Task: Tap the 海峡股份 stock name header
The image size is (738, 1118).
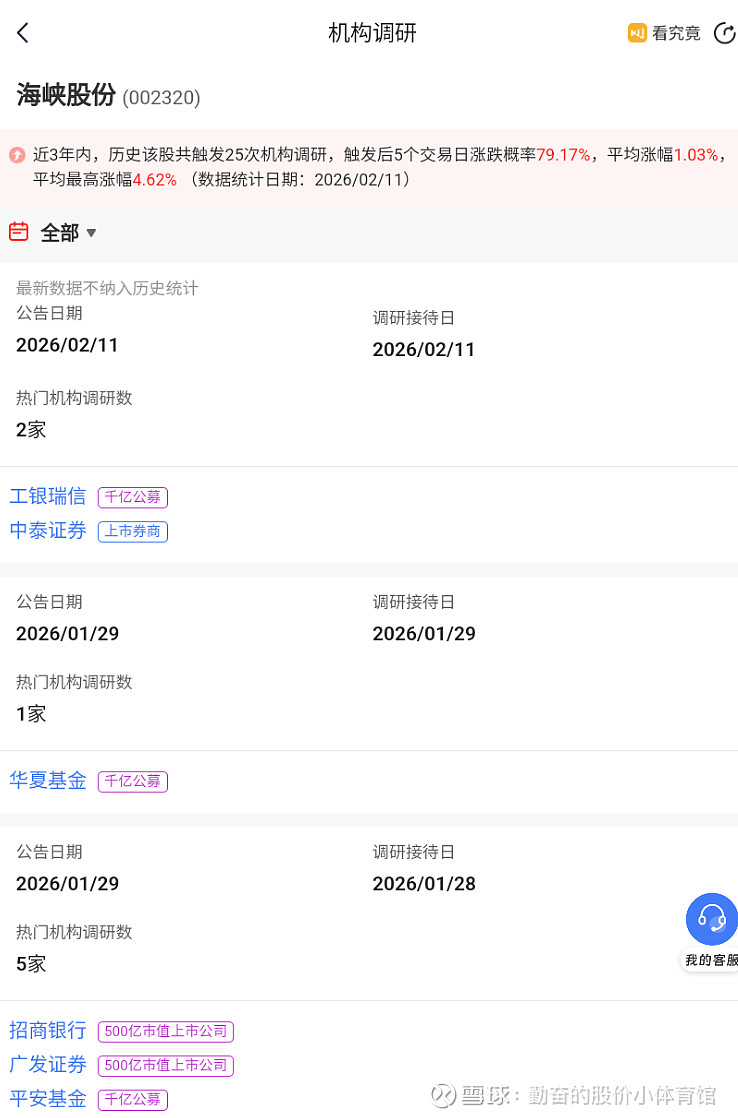Action: [x=66, y=96]
